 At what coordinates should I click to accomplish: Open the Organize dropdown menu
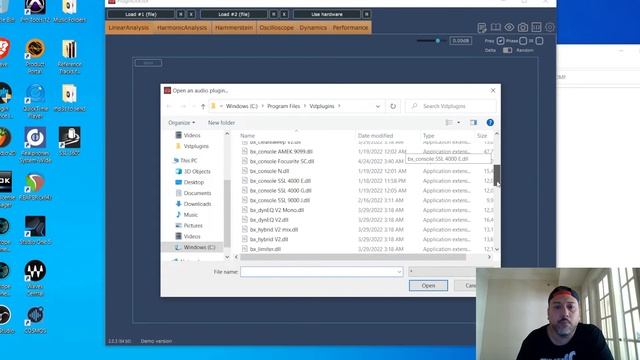click(x=182, y=122)
